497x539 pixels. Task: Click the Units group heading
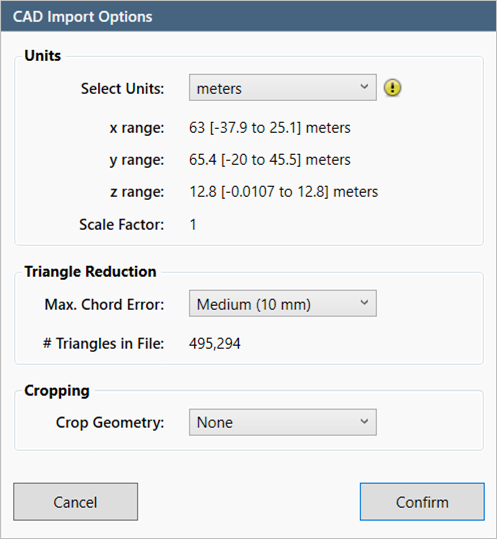click(43, 56)
